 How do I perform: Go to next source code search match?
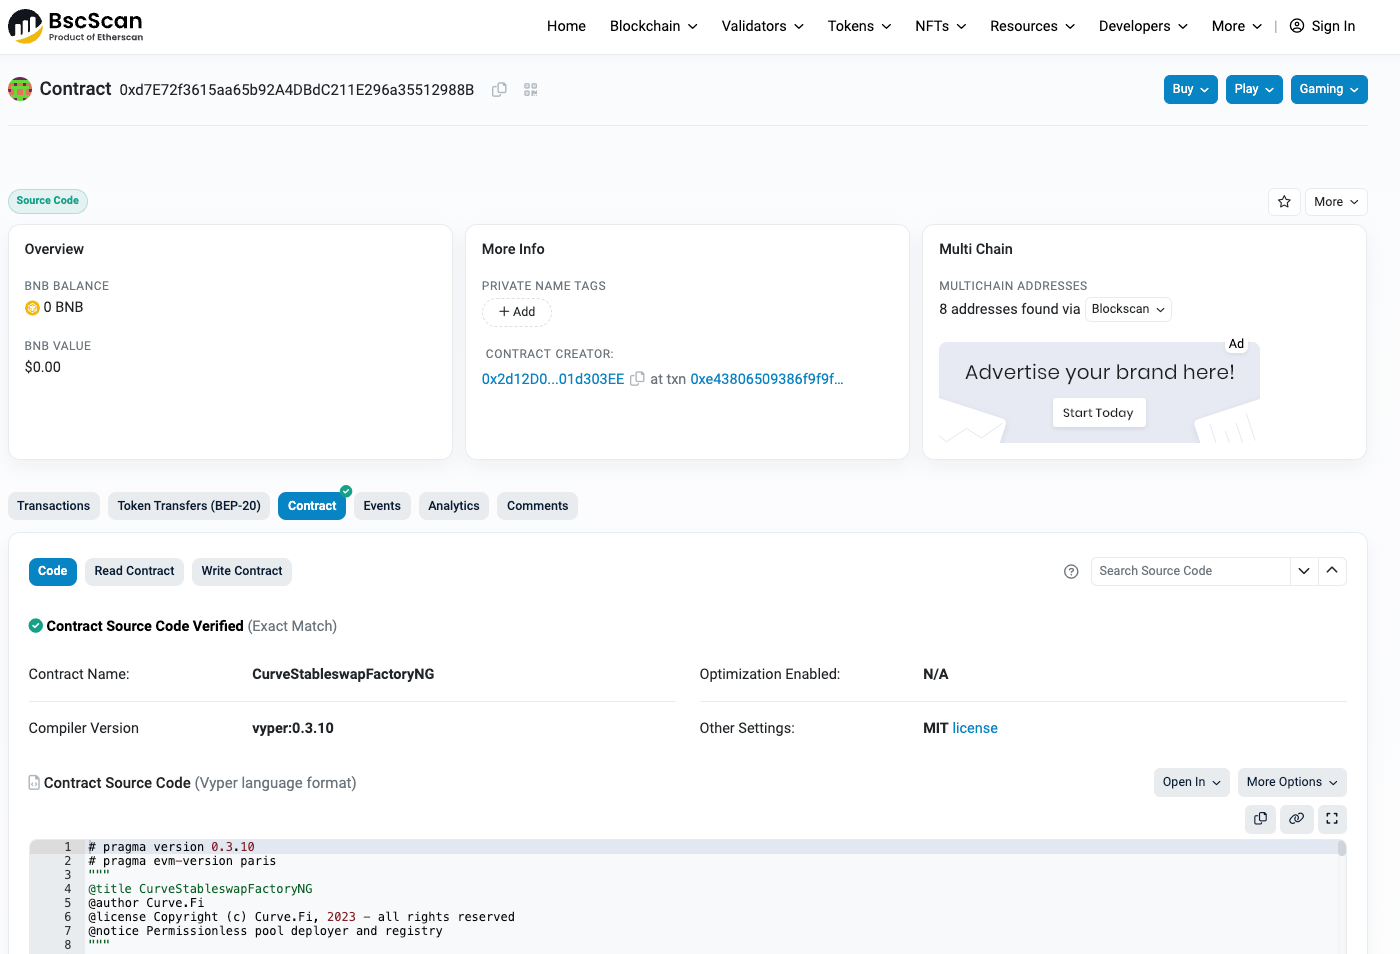[1304, 571]
